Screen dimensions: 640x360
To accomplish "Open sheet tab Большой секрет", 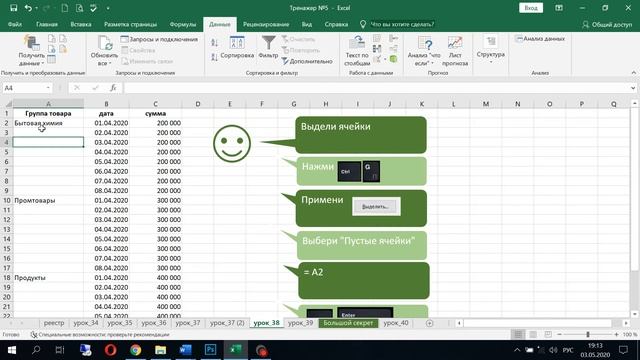I will point(348,323).
